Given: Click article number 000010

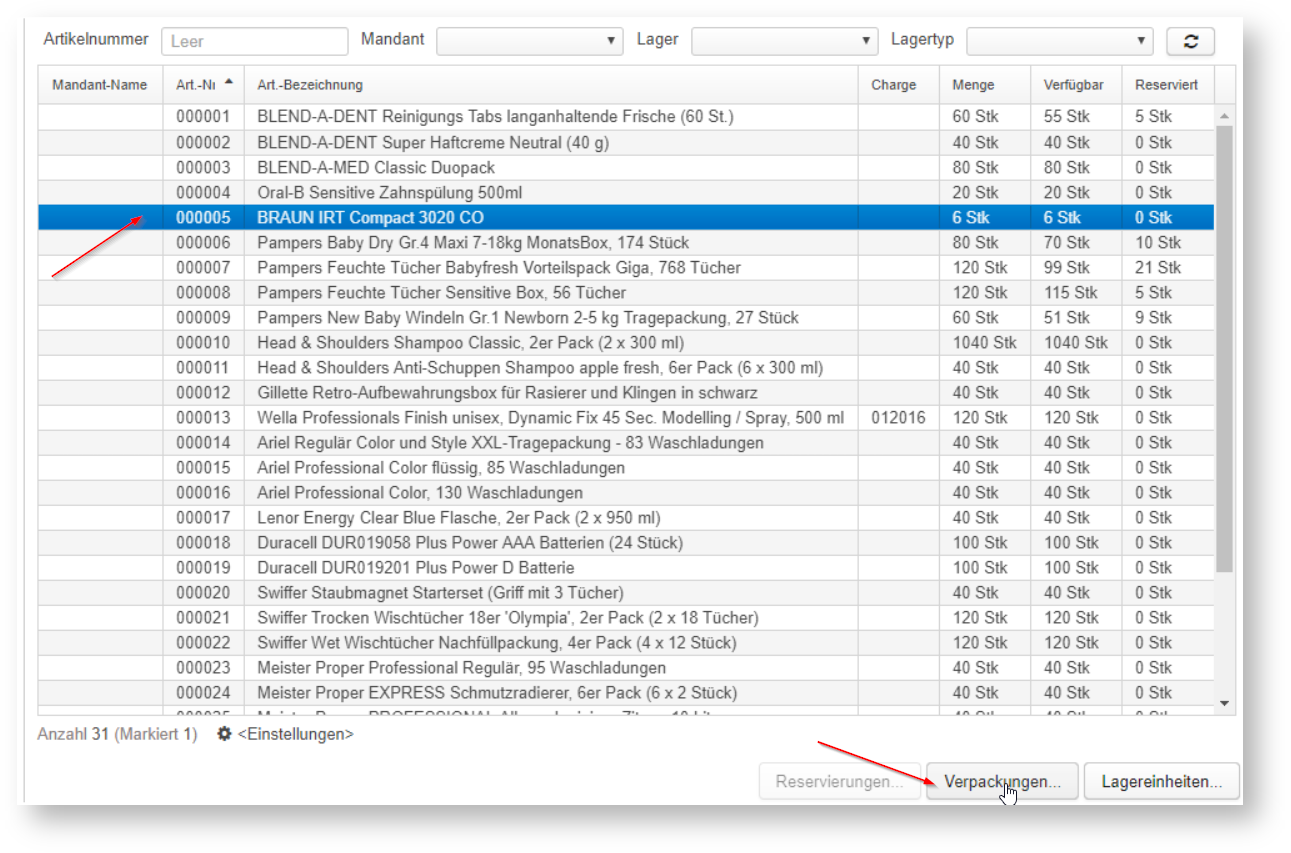Looking at the screenshot, I should pos(203,342).
